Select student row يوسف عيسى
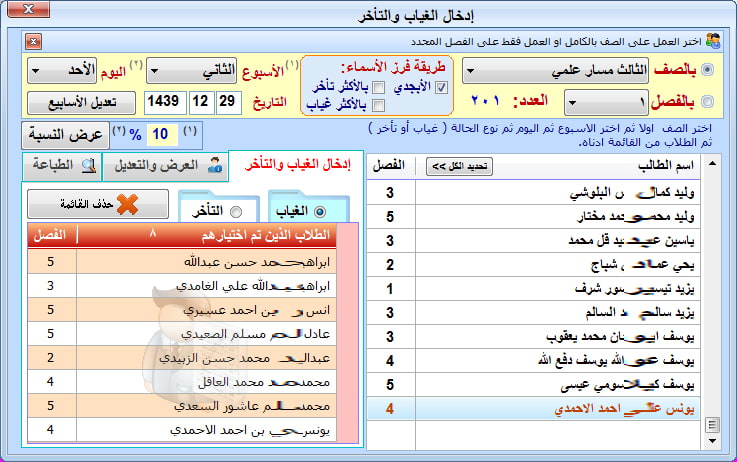The height and width of the screenshot is (462, 737). [533, 384]
